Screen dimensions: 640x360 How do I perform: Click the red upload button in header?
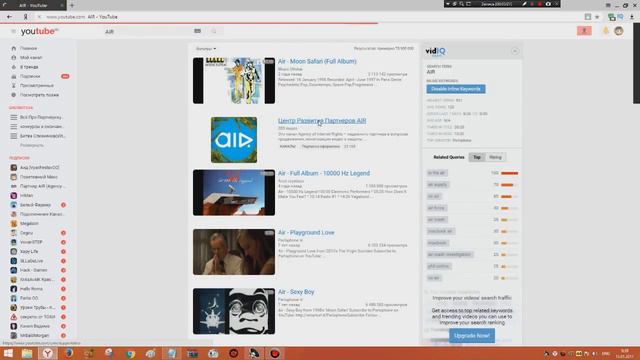coord(584,31)
